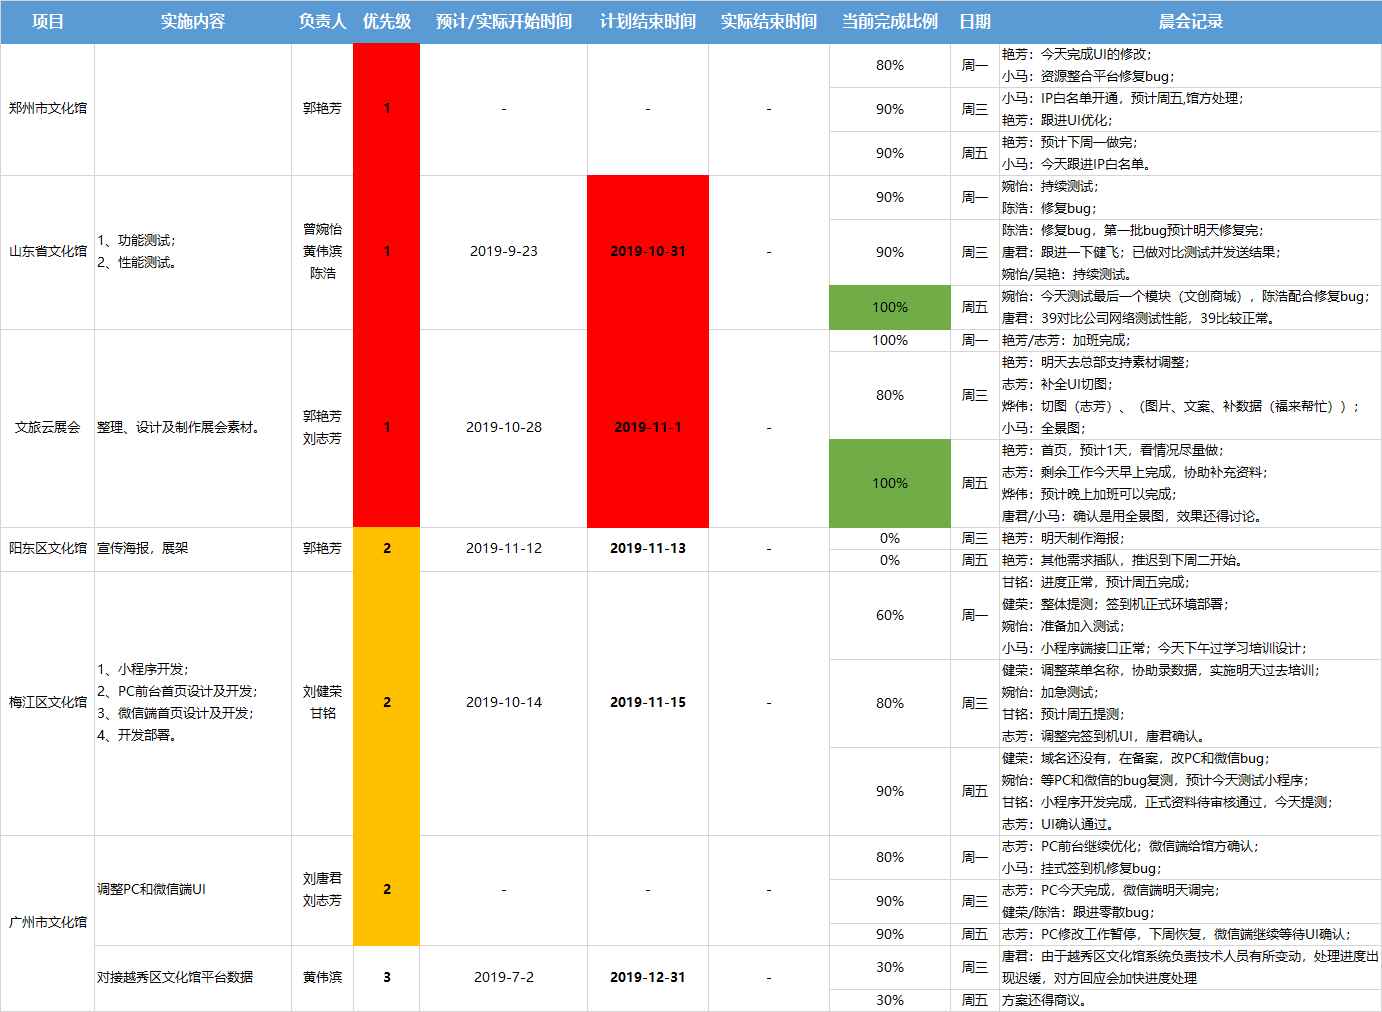
Task: Click the note 婉怡：持续测试 / 陈浩：修复bug
Action: pyautogui.click(x=1190, y=197)
